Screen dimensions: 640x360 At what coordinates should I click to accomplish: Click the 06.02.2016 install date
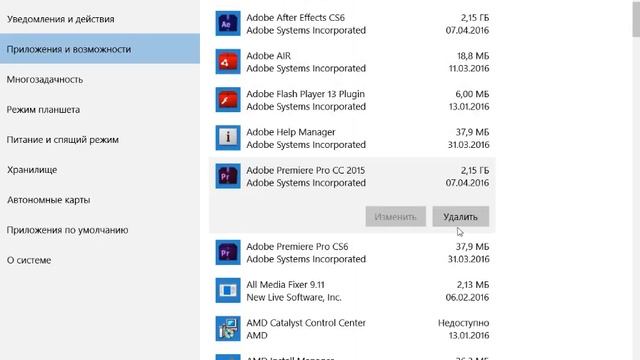click(x=467, y=297)
